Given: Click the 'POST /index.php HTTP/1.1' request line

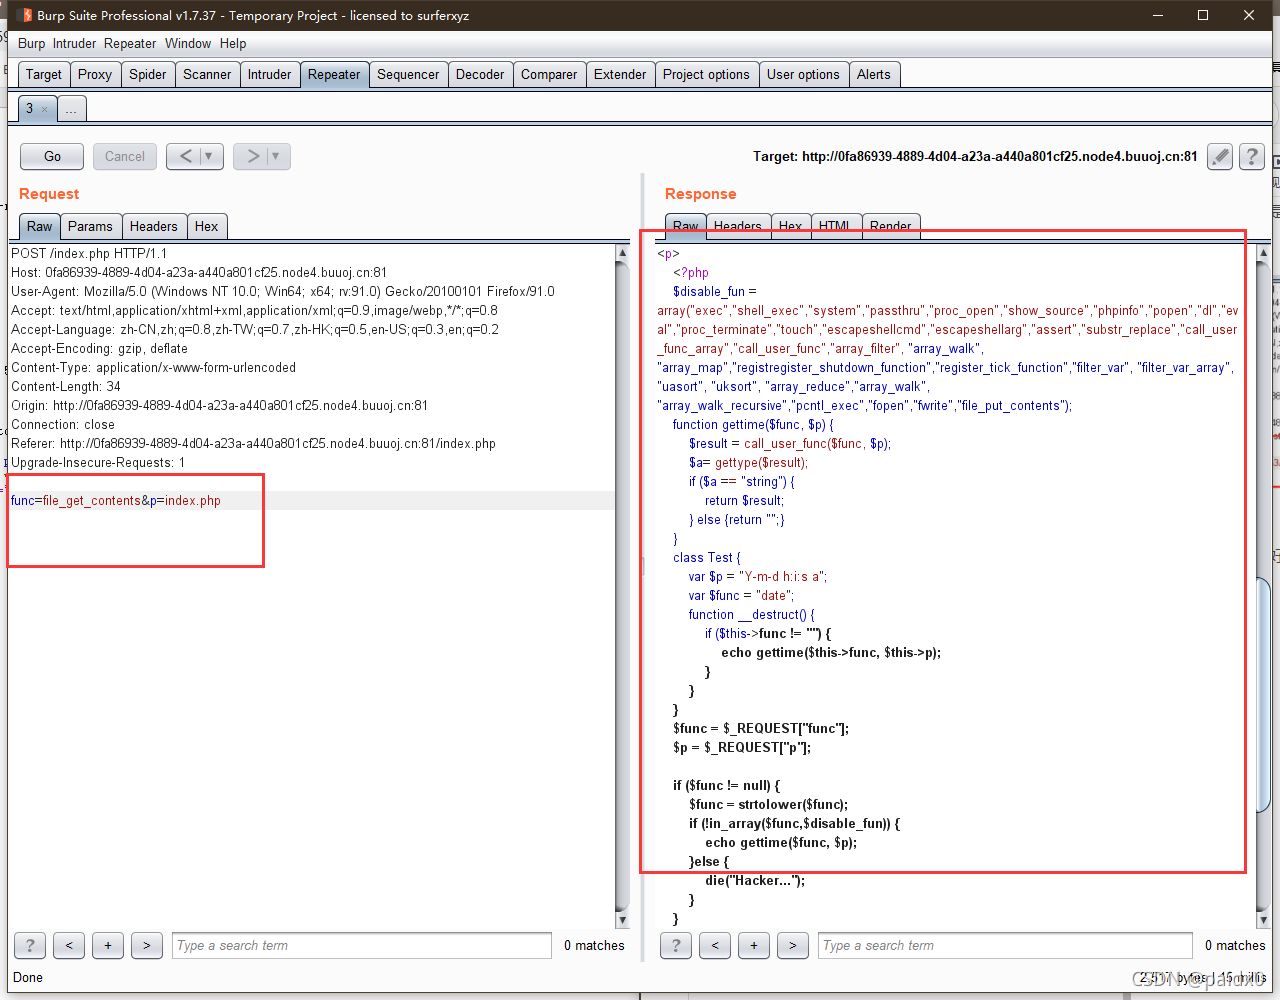Looking at the screenshot, I should [x=89, y=254].
